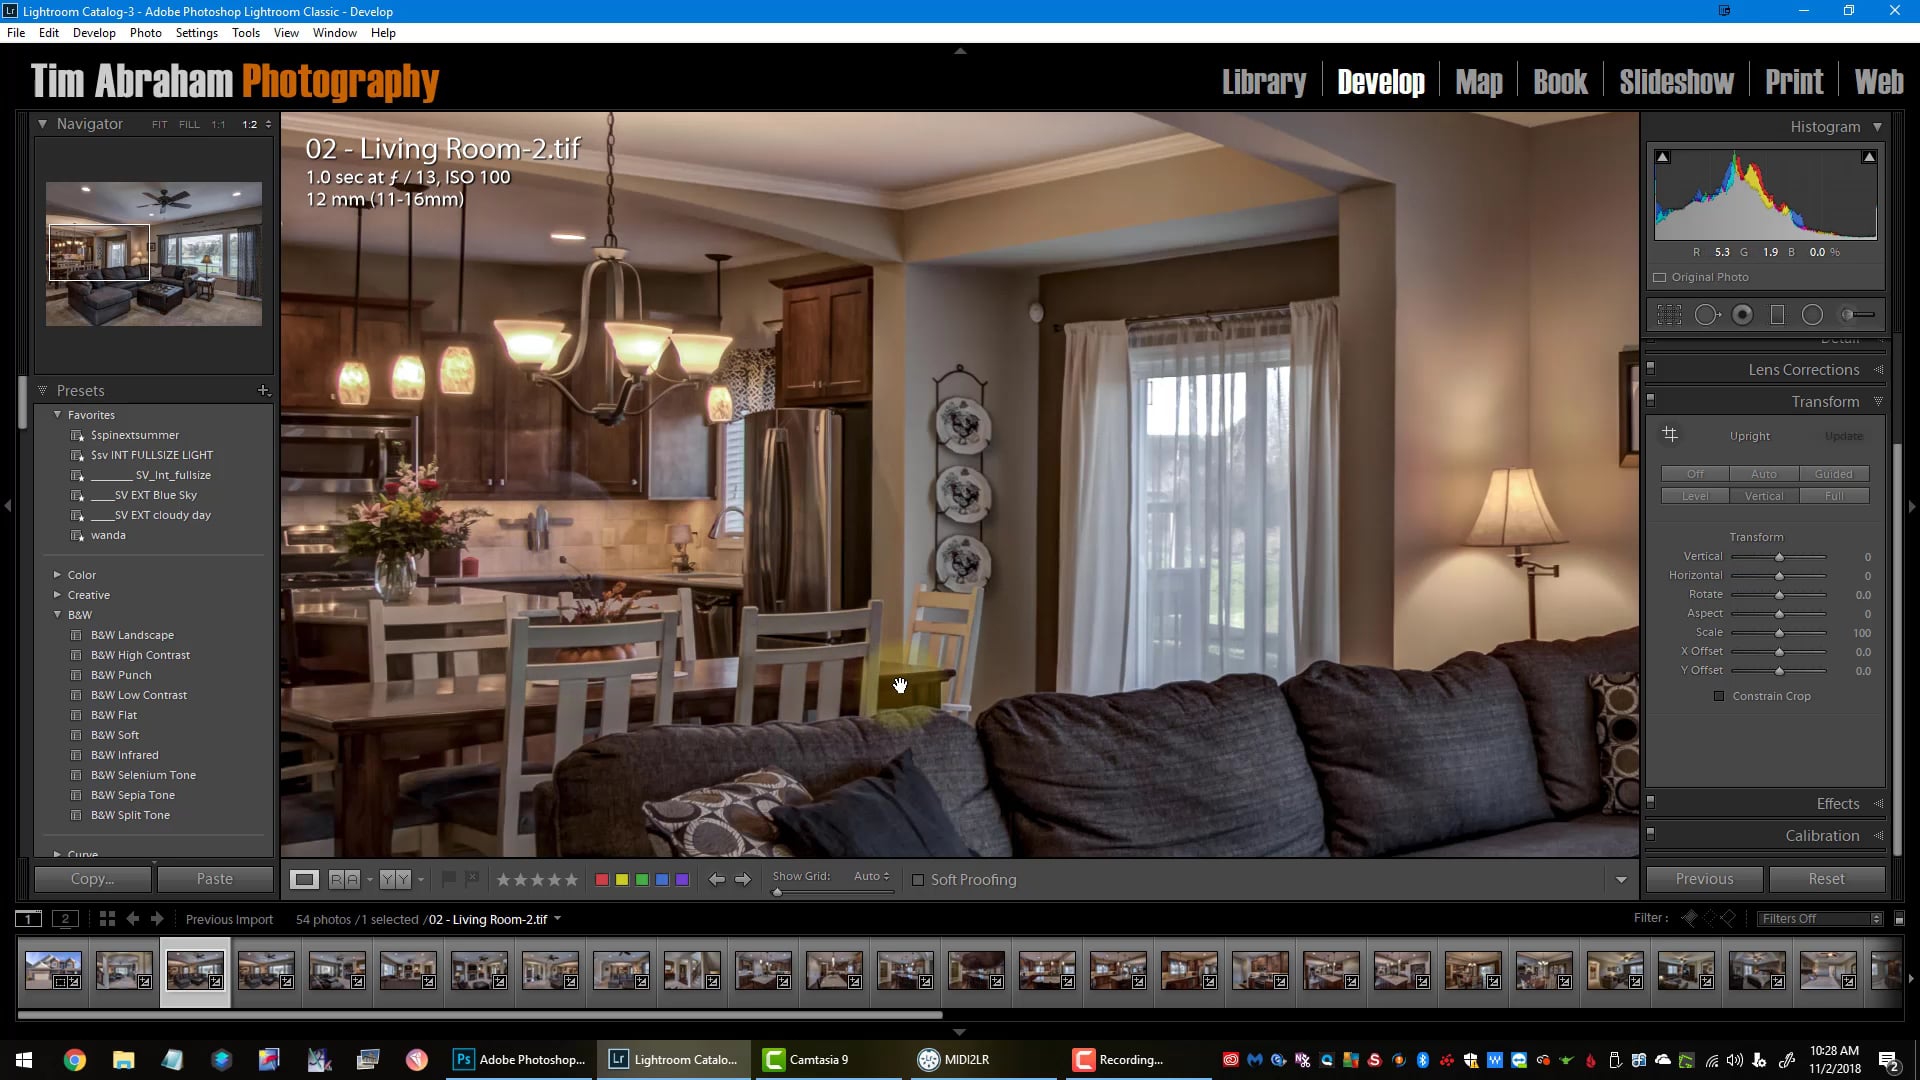This screenshot has width=1920, height=1080.
Task: Select the Spot Removal tool
Action: (x=1707, y=315)
